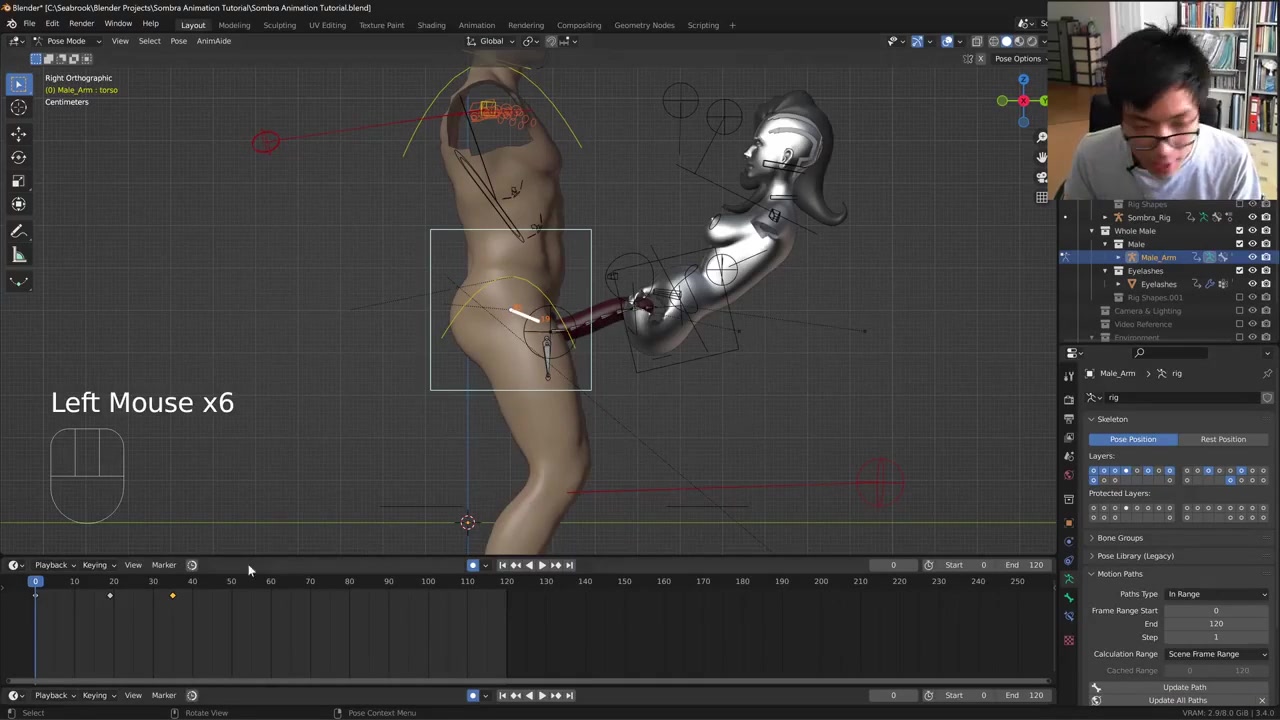
Task: Click the Update Path button
Action: (1184, 687)
